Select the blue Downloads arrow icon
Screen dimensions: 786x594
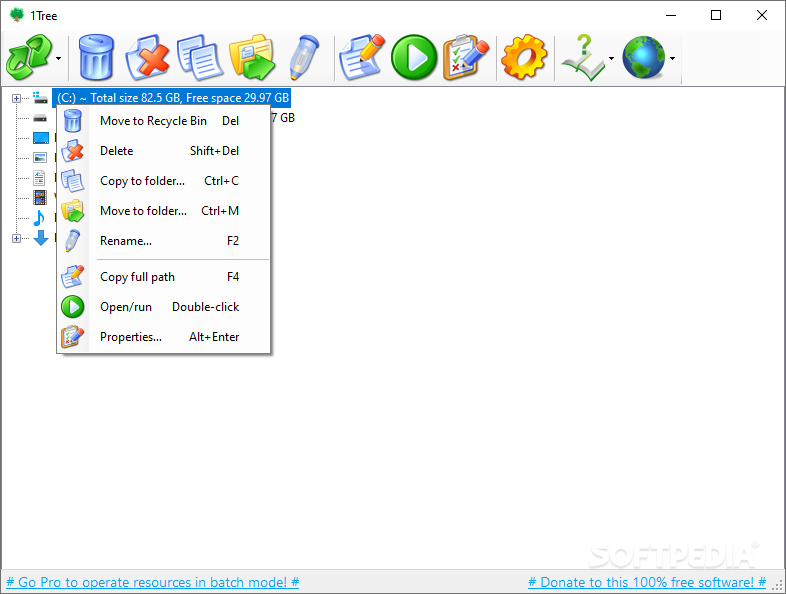[x=41, y=238]
